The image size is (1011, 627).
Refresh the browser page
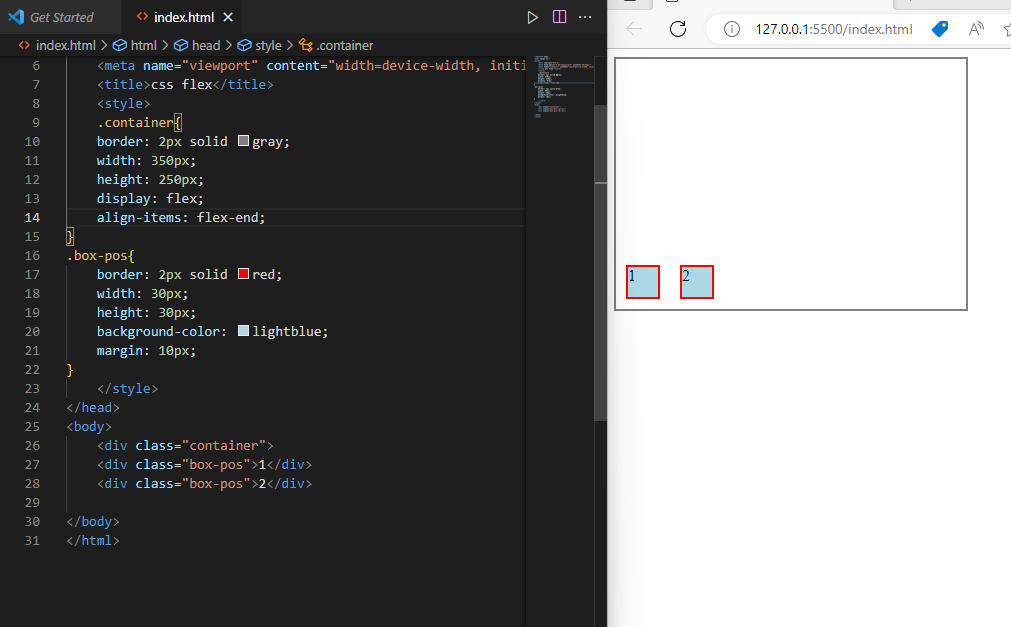pos(678,29)
